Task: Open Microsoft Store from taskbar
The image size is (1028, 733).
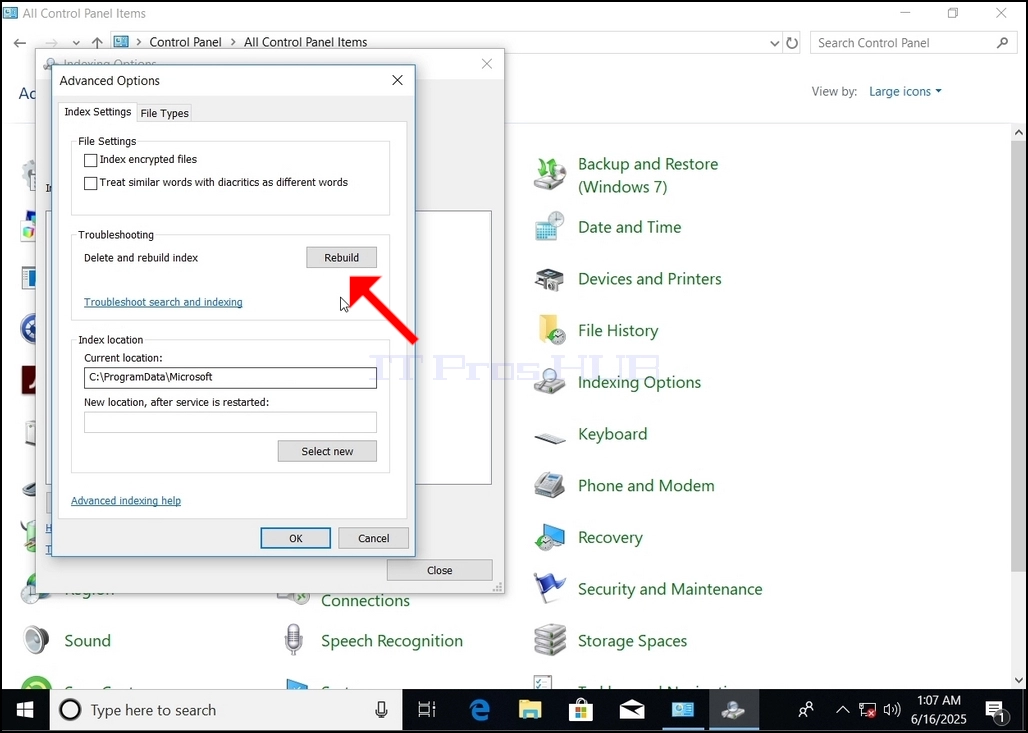Action: pos(581,710)
